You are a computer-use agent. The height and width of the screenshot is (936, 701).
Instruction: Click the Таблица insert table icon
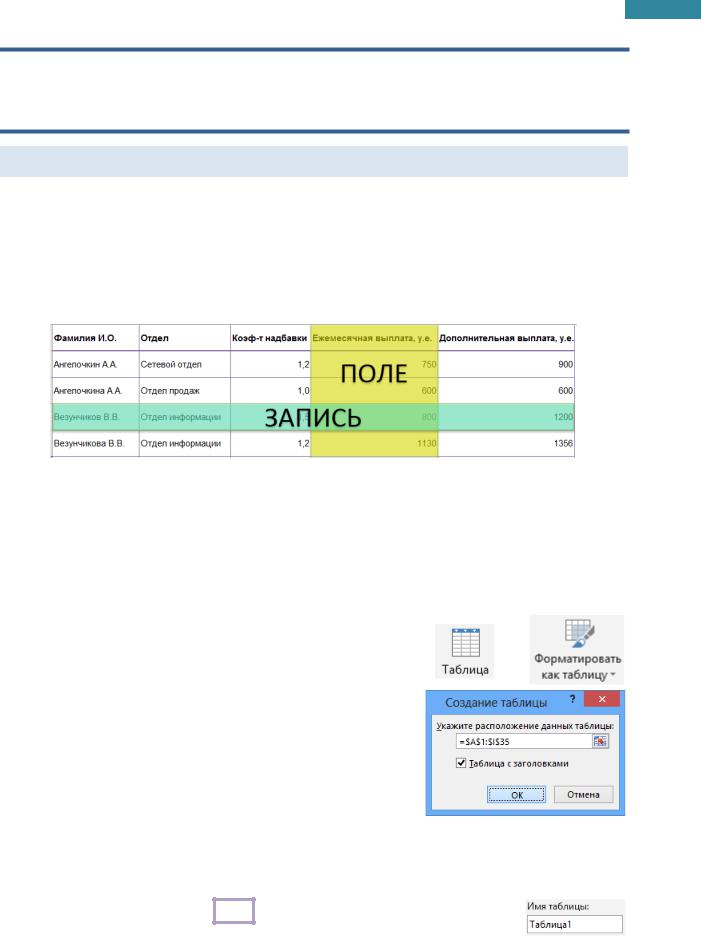465,651
